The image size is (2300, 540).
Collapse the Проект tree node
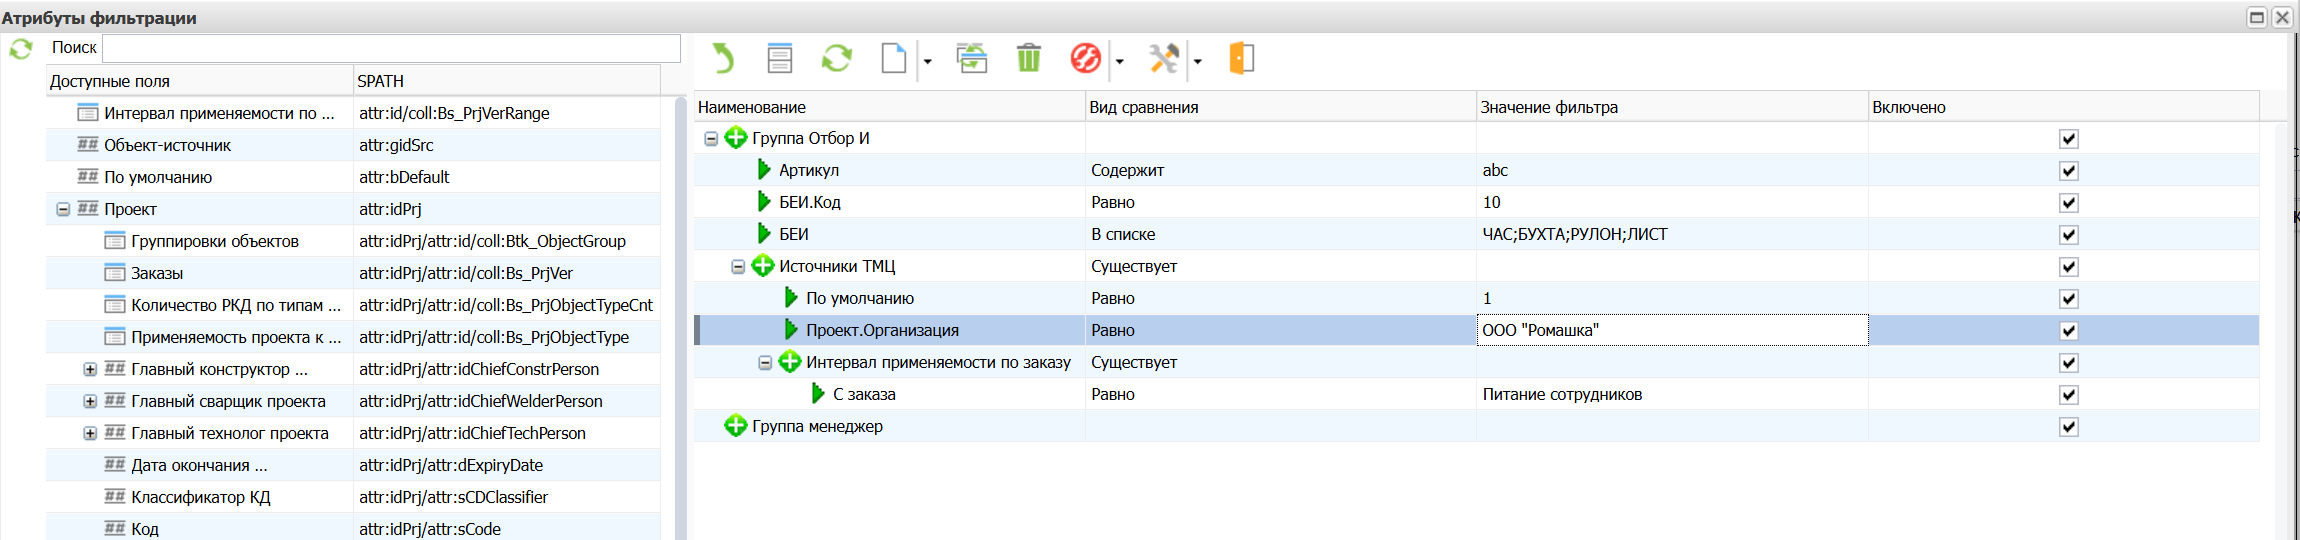coord(63,210)
